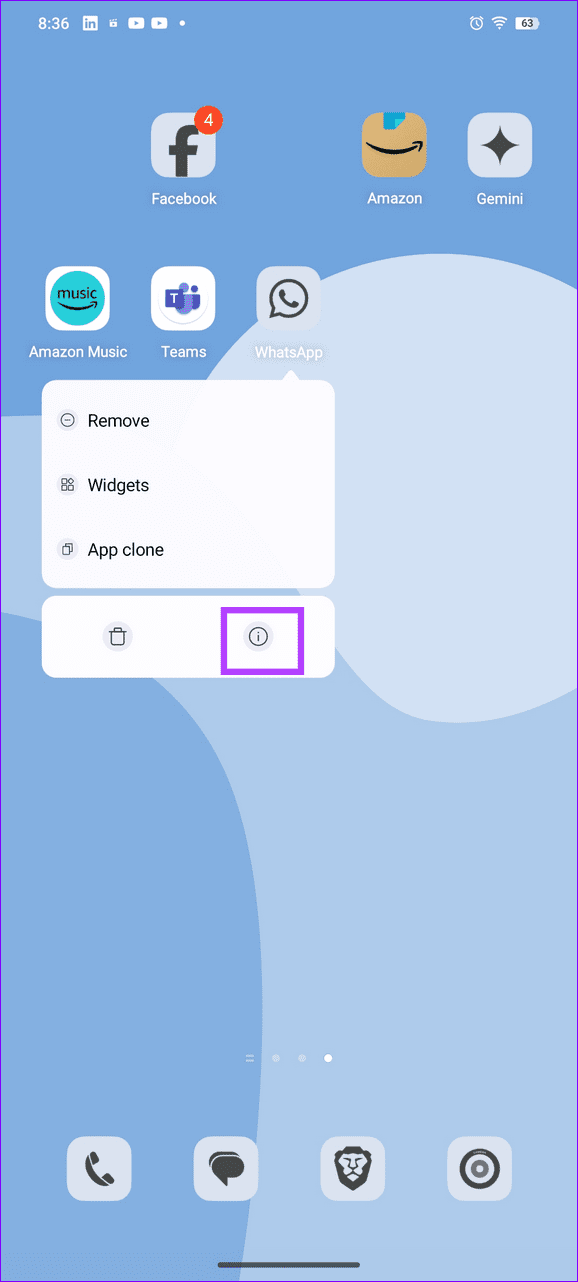Open app info via the i icon
578x1282 pixels.
coord(259,636)
